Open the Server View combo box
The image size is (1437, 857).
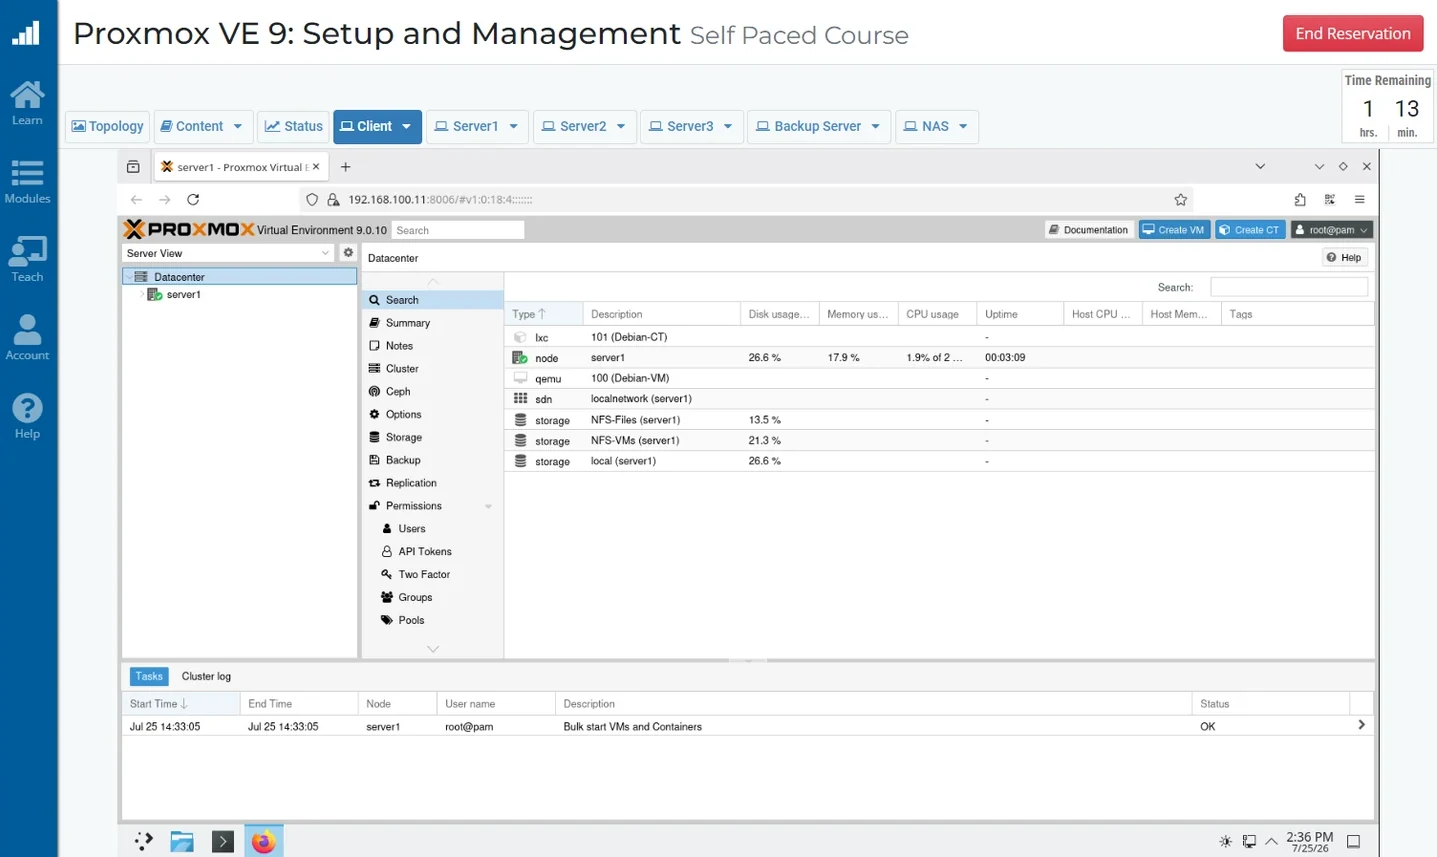click(228, 253)
